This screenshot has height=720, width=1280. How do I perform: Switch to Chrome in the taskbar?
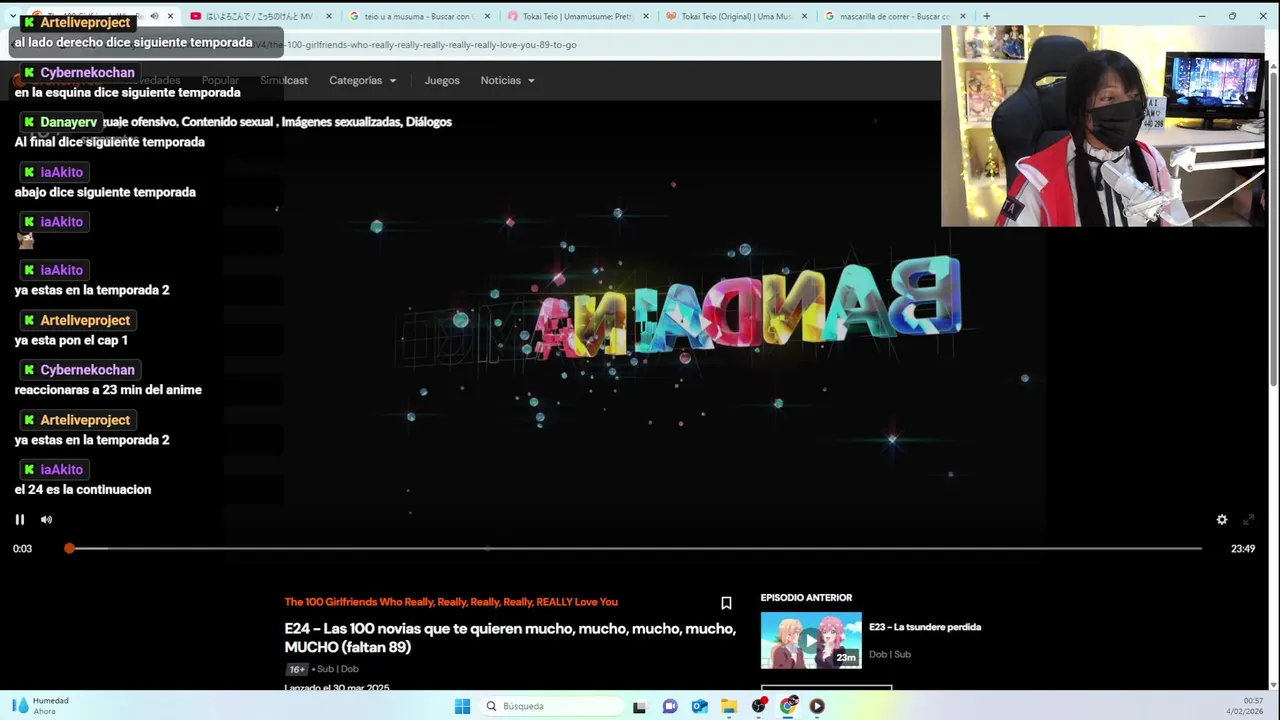(x=788, y=706)
